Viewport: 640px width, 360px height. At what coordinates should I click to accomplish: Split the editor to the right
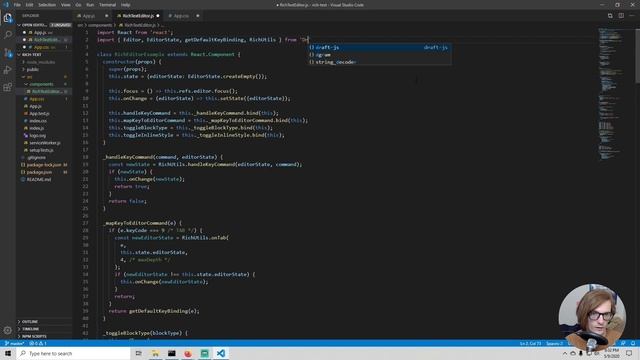click(621, 16)
